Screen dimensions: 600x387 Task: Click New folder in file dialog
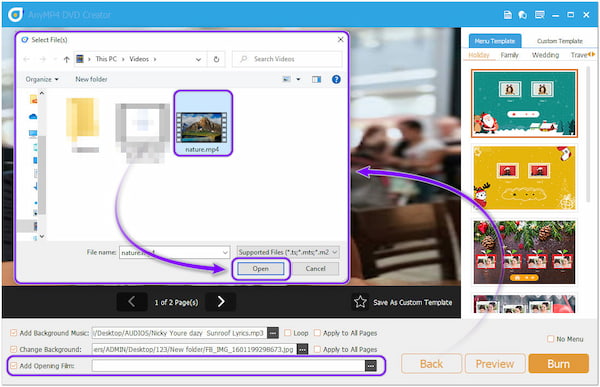coord(91,79)
